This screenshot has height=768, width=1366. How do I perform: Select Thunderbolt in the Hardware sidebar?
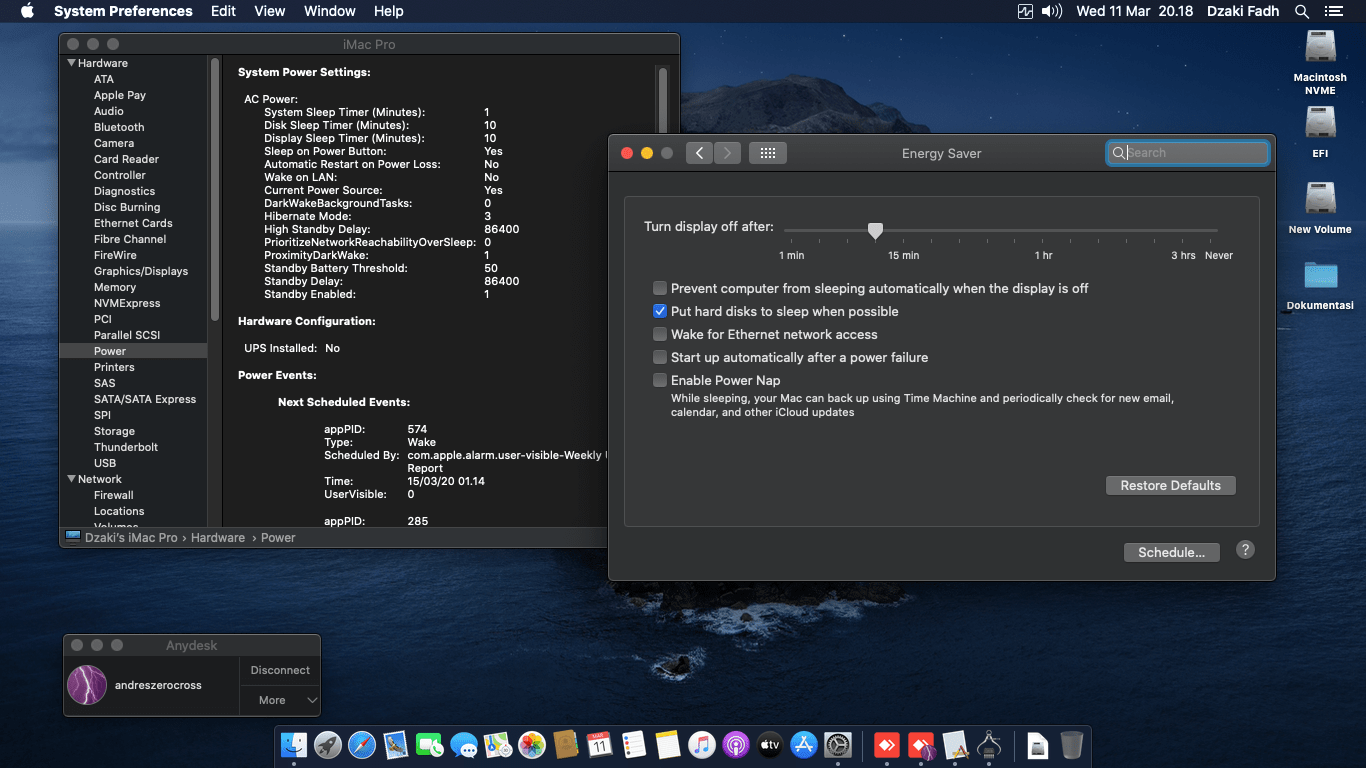tap(124, 446)
